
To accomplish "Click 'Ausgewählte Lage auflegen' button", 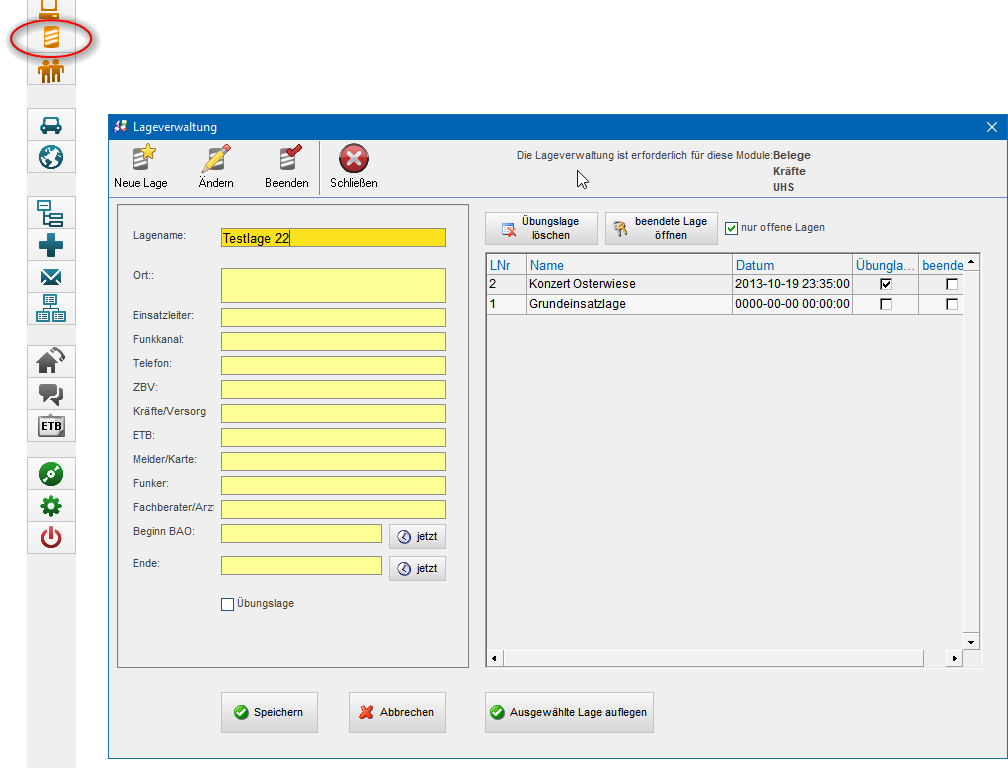I will [x=569, y=713].
